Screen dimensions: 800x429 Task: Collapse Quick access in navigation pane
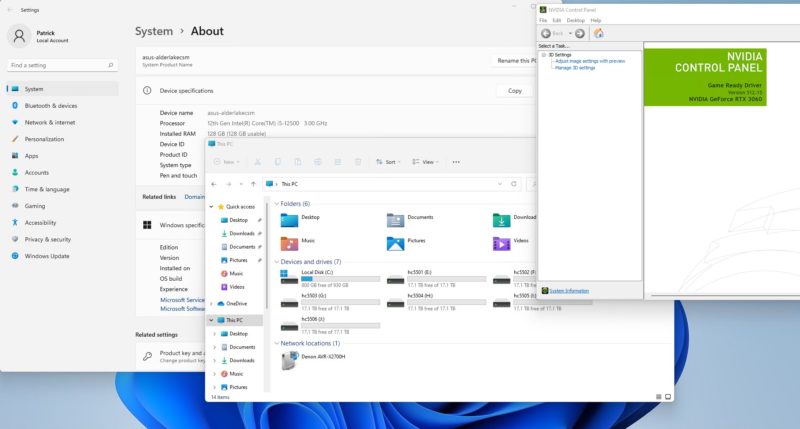tap(212, 207)
